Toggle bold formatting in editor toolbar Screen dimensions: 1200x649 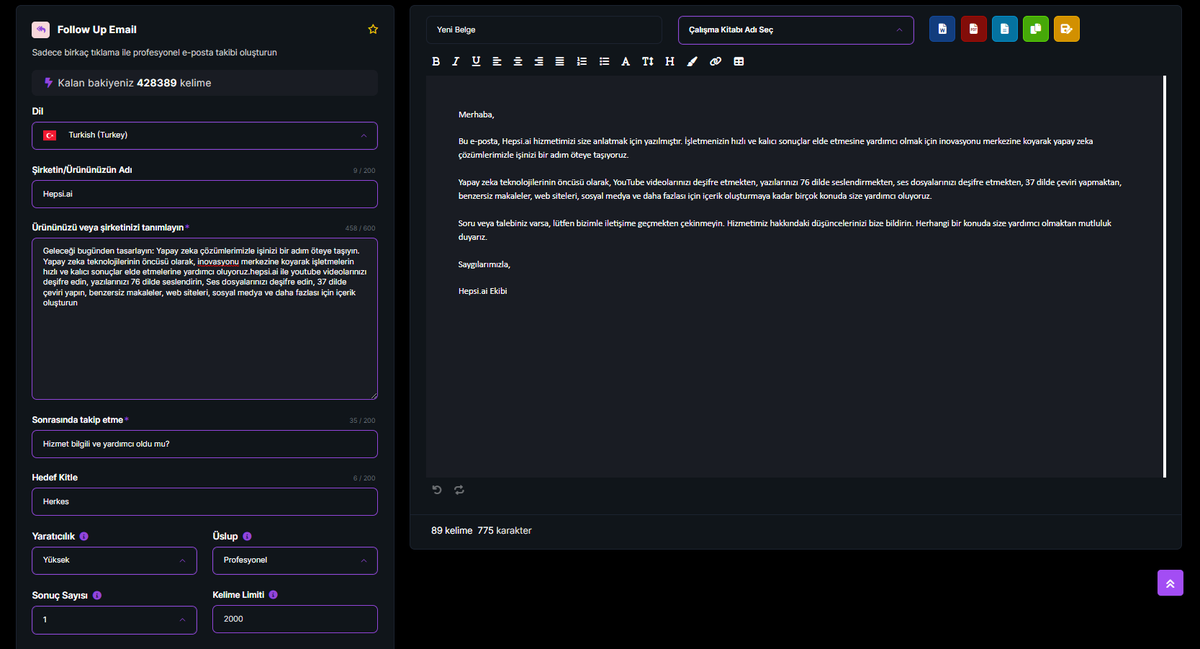pyautogui.click(x=436, y=61)
